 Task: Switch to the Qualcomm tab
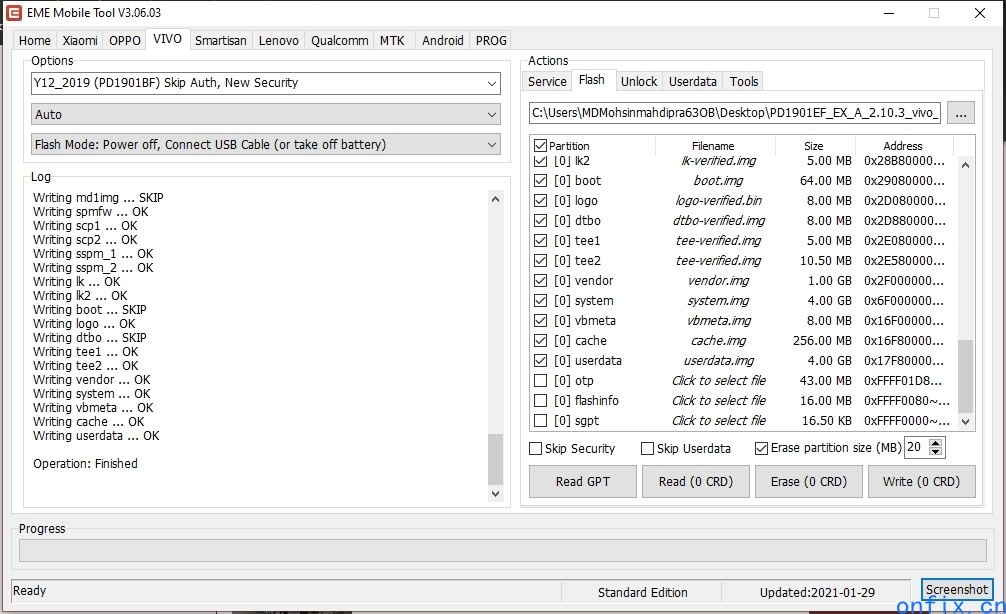339,40
